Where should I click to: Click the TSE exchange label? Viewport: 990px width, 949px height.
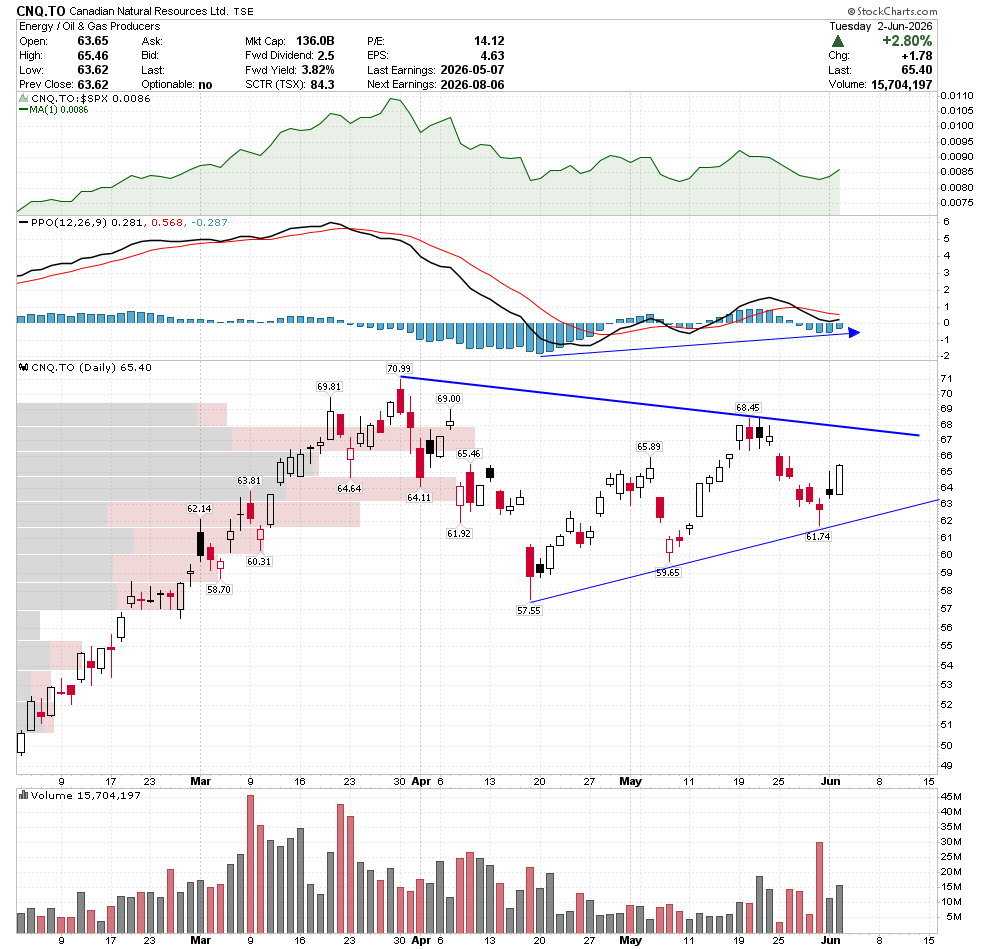[x=244, y=12]
